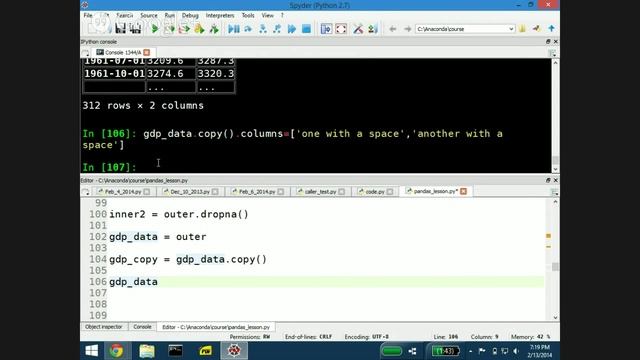Click the Save file toolbar icon
640x360 pixels.
pyautogui.click(x=120, y=29)
